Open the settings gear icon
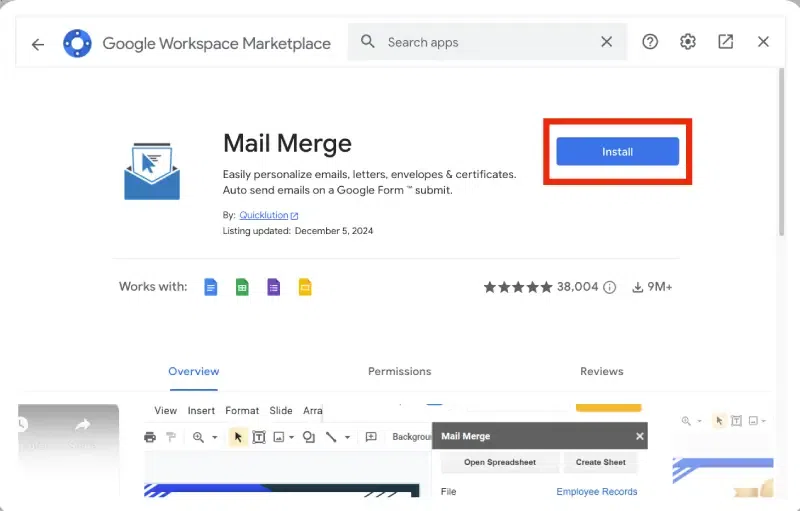 [x=688, y=41]
